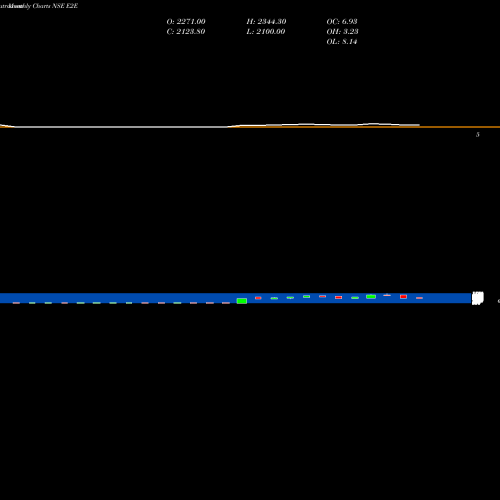Select the OH: 3.23 reading

coord(342,32)
